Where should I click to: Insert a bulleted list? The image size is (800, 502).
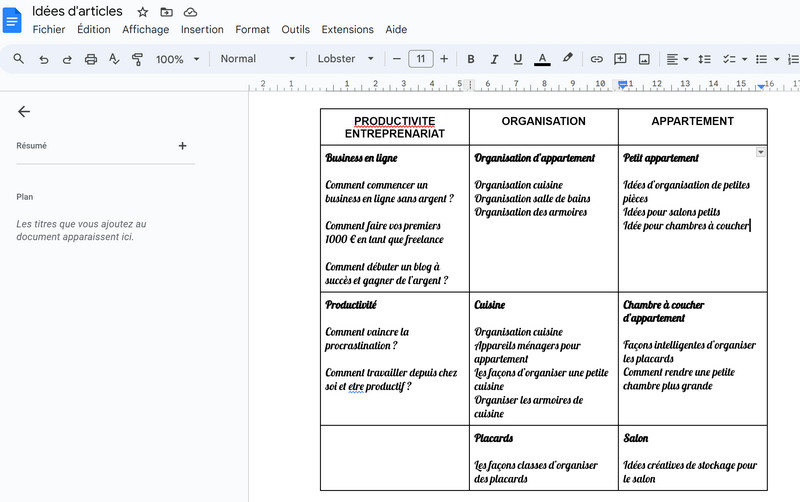[761, 59]
